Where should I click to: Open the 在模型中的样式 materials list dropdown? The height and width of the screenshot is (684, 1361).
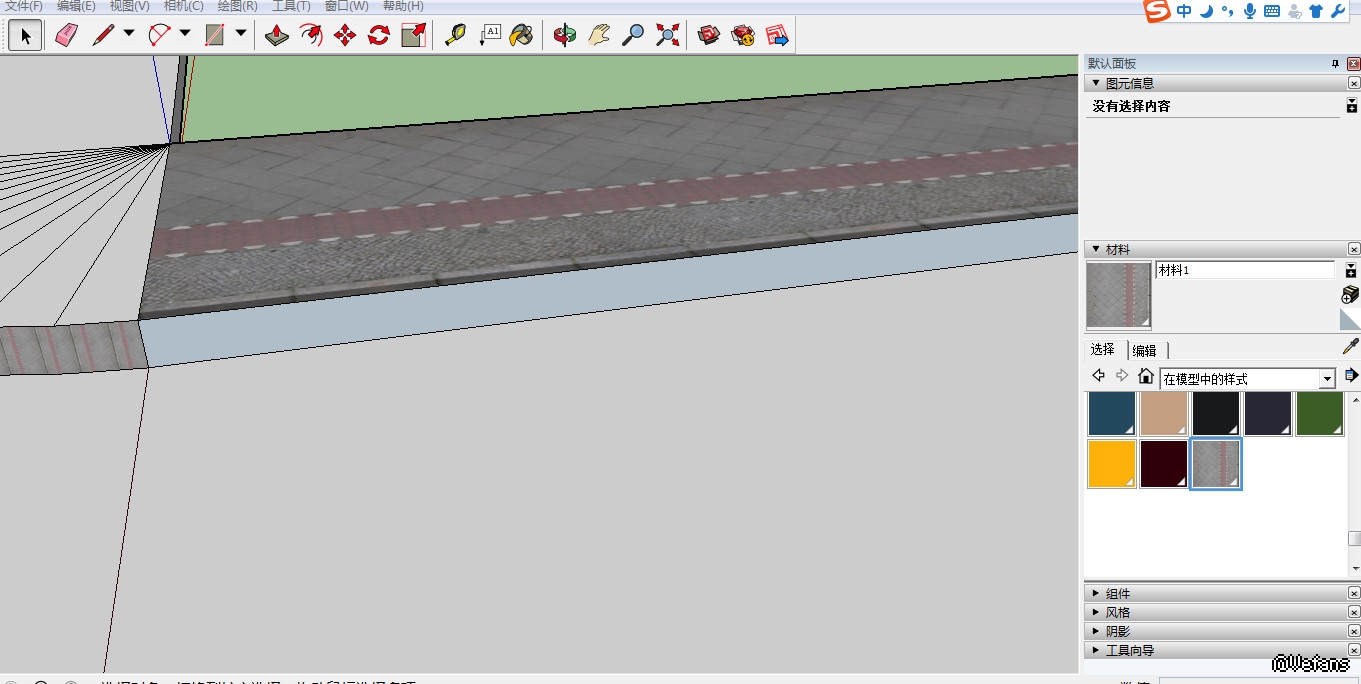pos(1327,379)
